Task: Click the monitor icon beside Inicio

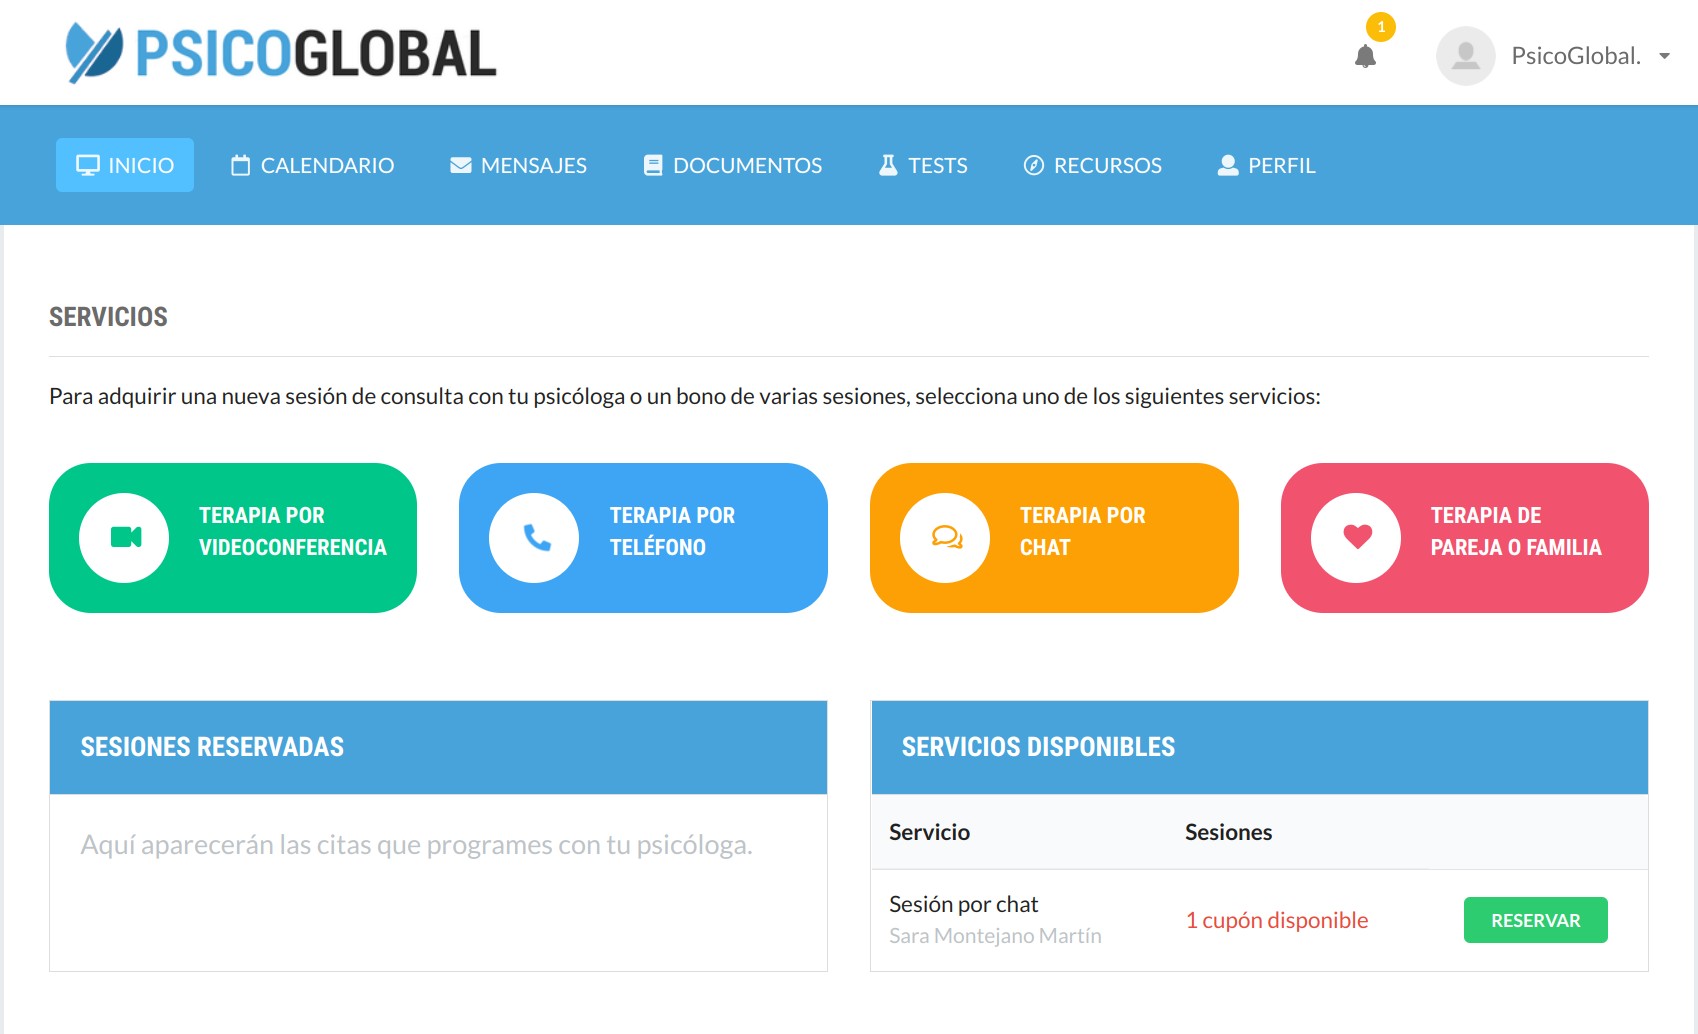Action: tap(88, 165)
